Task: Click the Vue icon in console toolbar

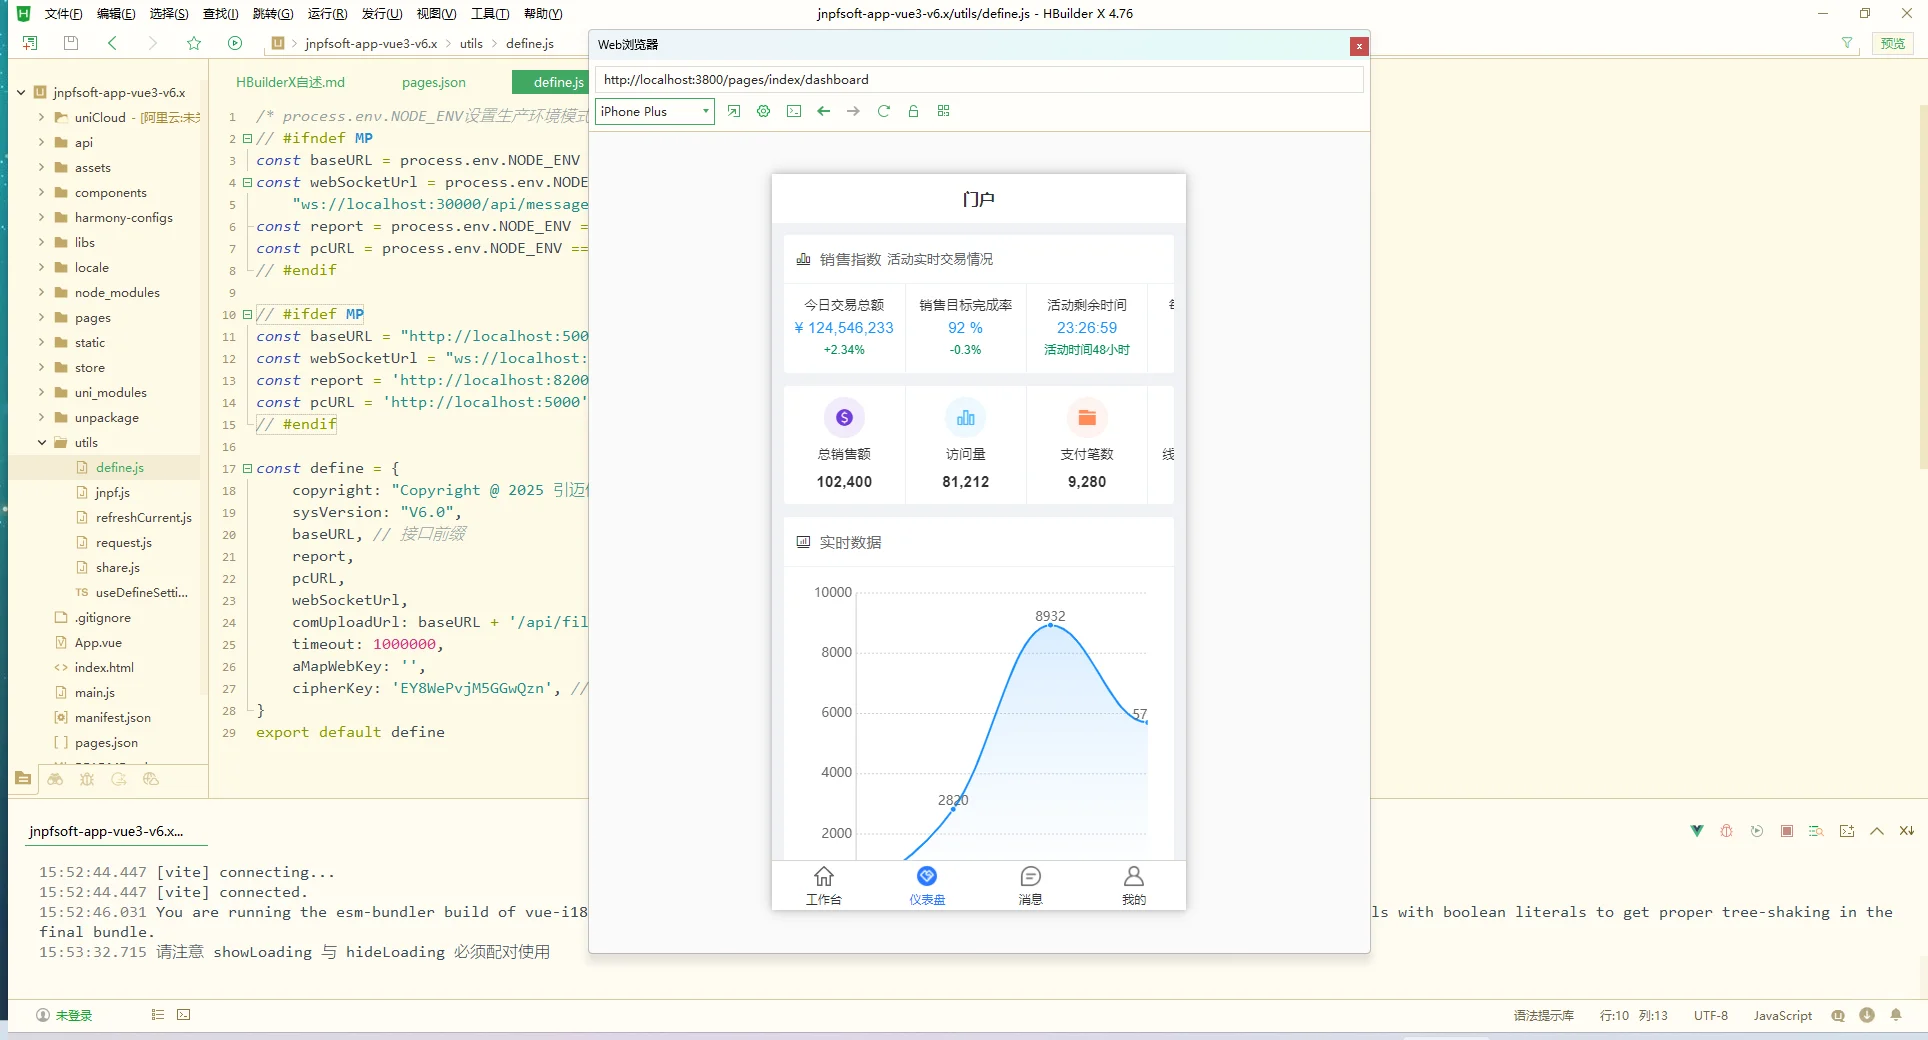Action: click(1697, 831)
